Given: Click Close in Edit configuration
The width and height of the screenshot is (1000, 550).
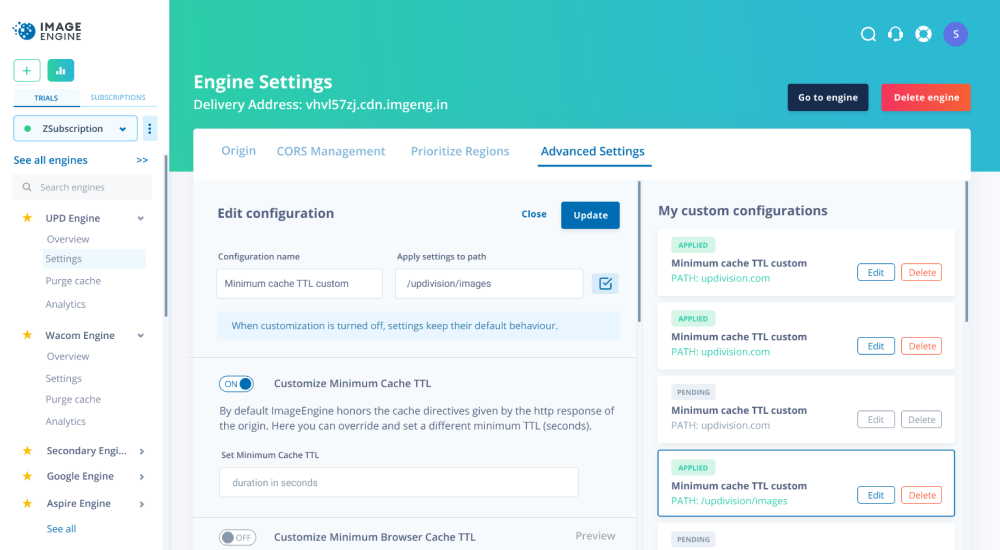Looking at the screenshot, I should tap(534, 214).
